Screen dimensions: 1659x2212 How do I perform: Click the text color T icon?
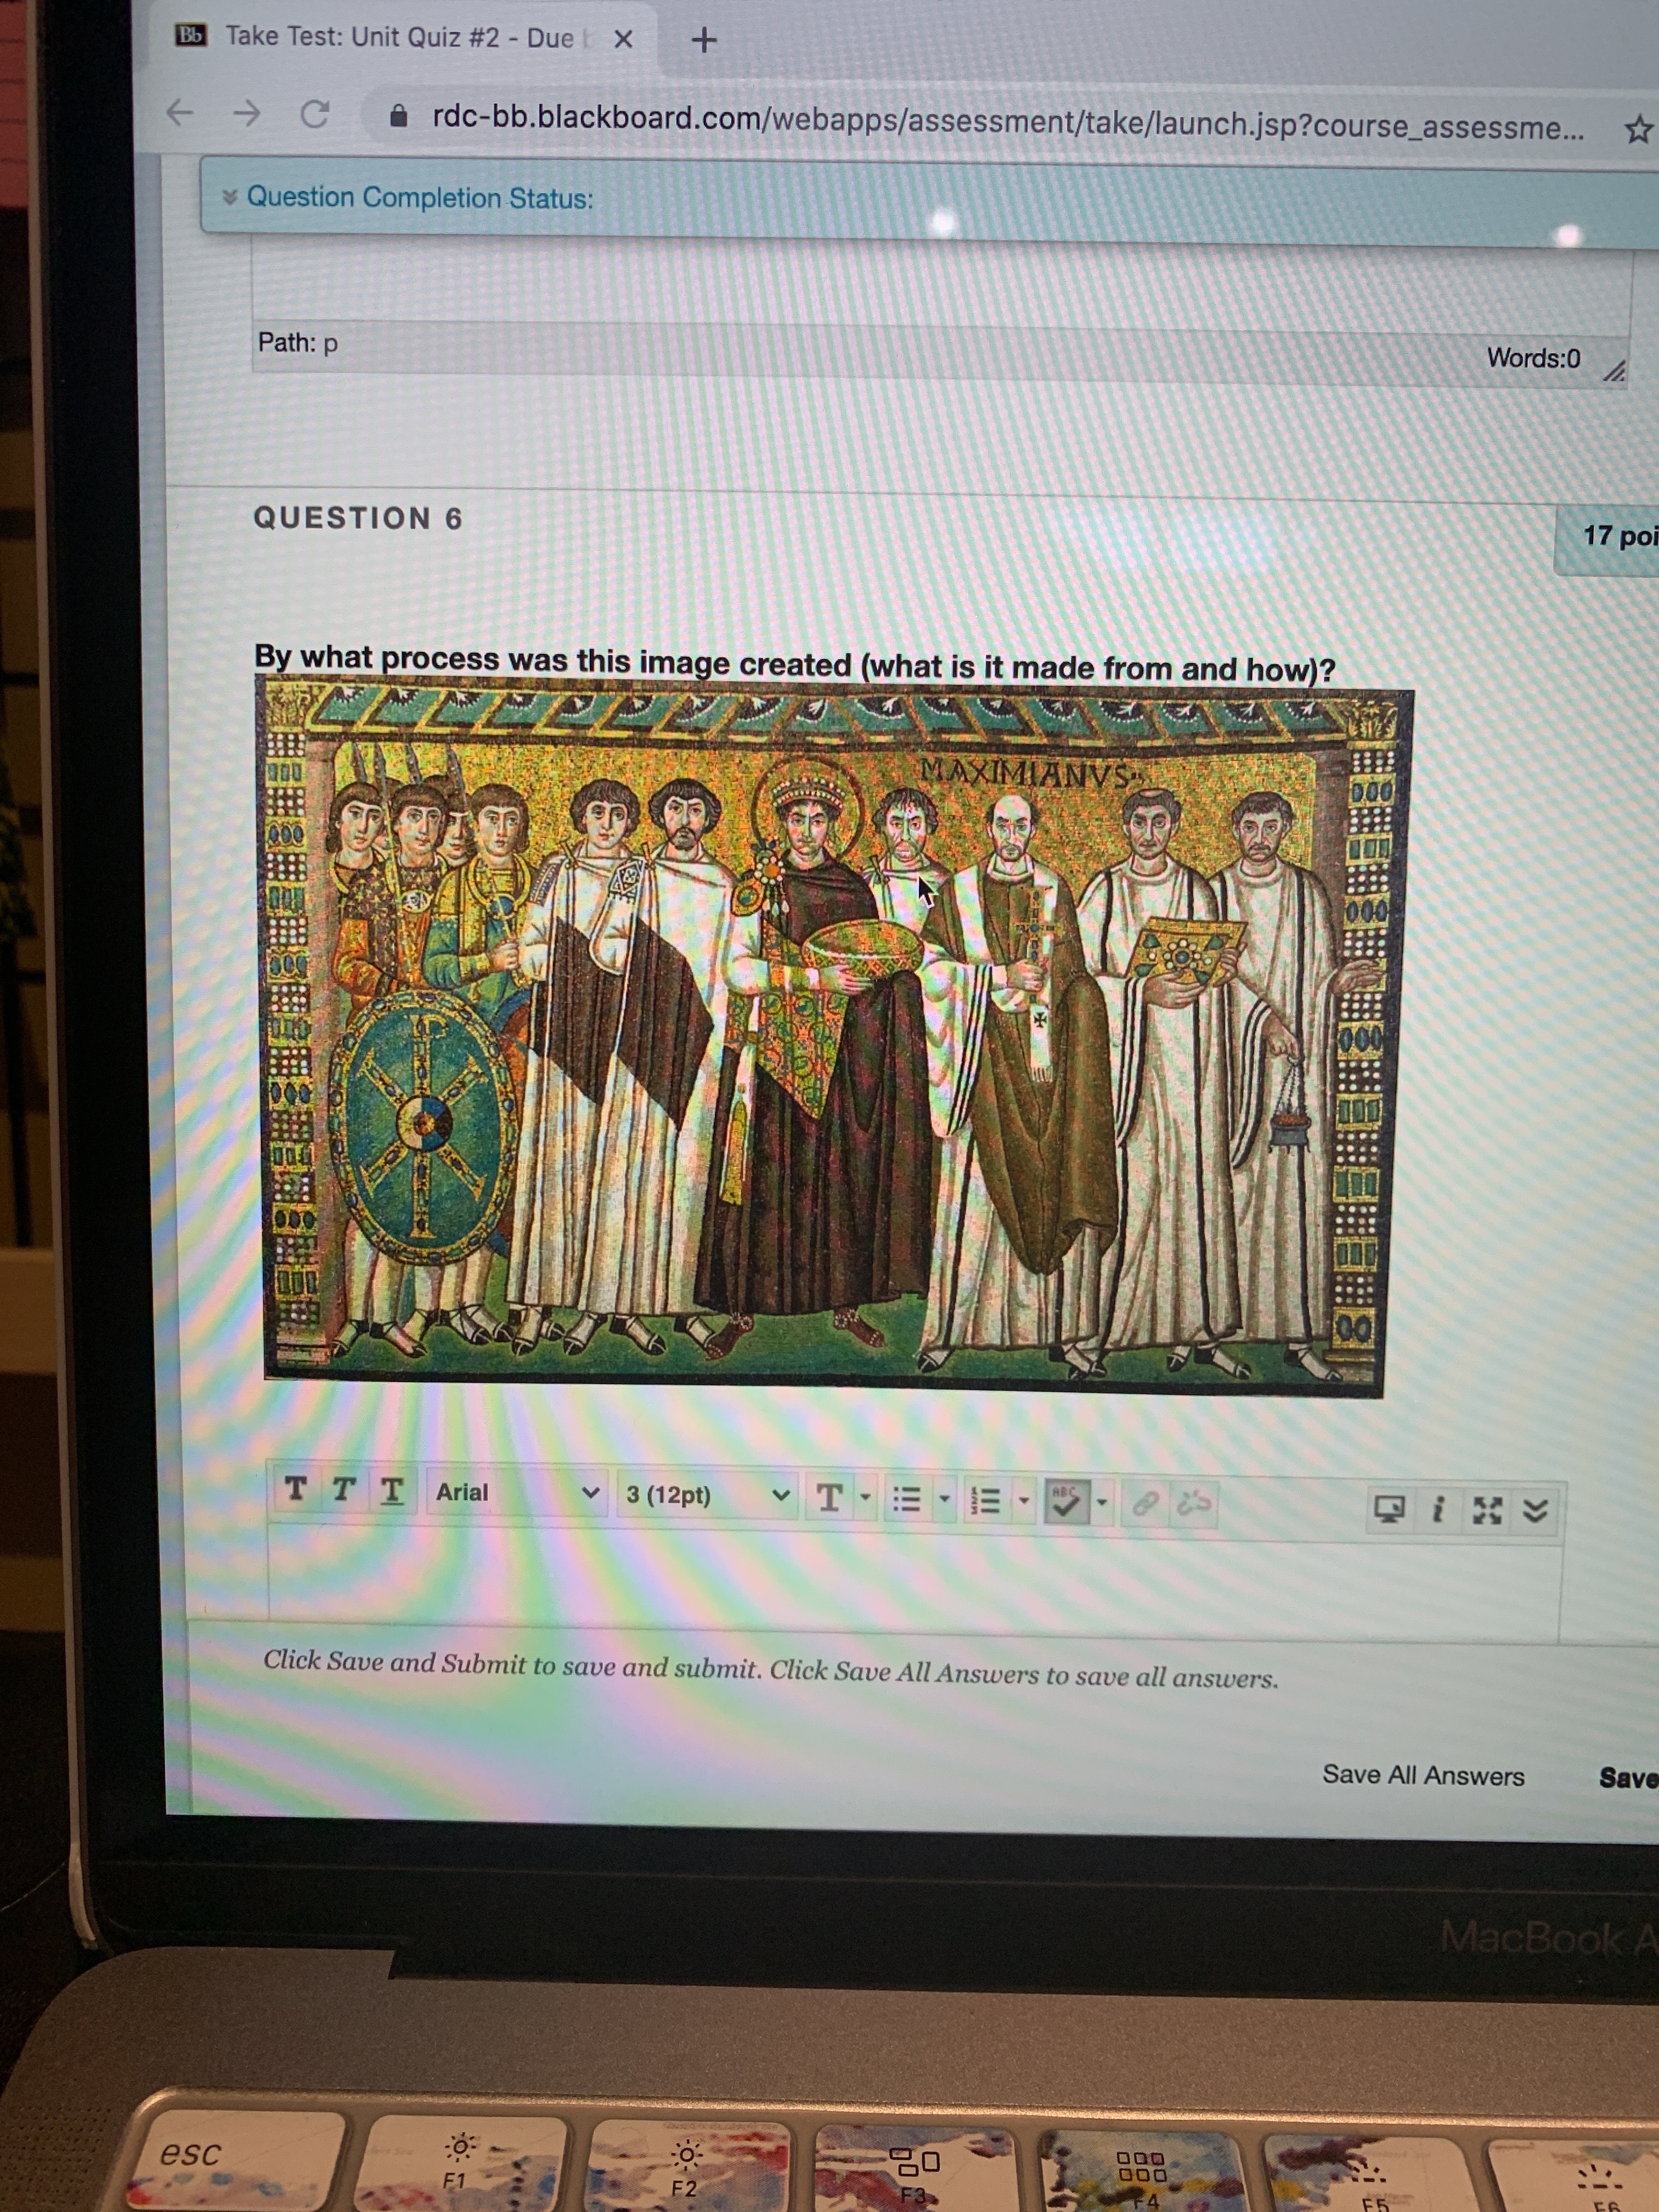coord(829,1497)
